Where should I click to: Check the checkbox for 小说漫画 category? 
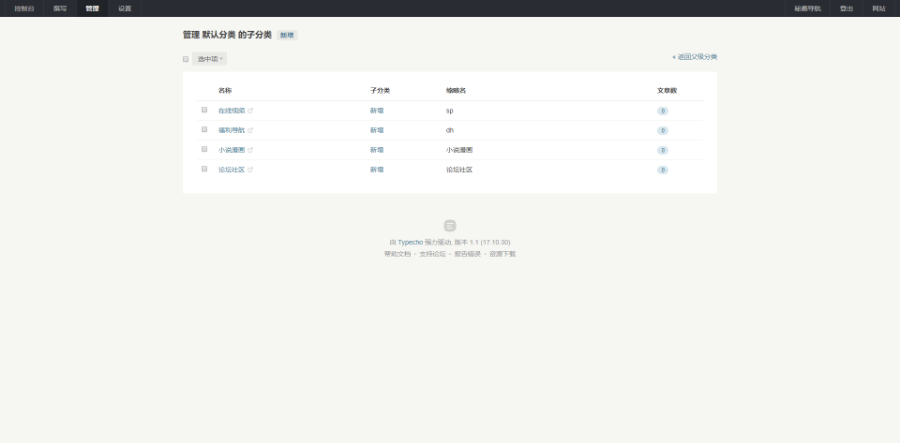[x=204, y=149]
